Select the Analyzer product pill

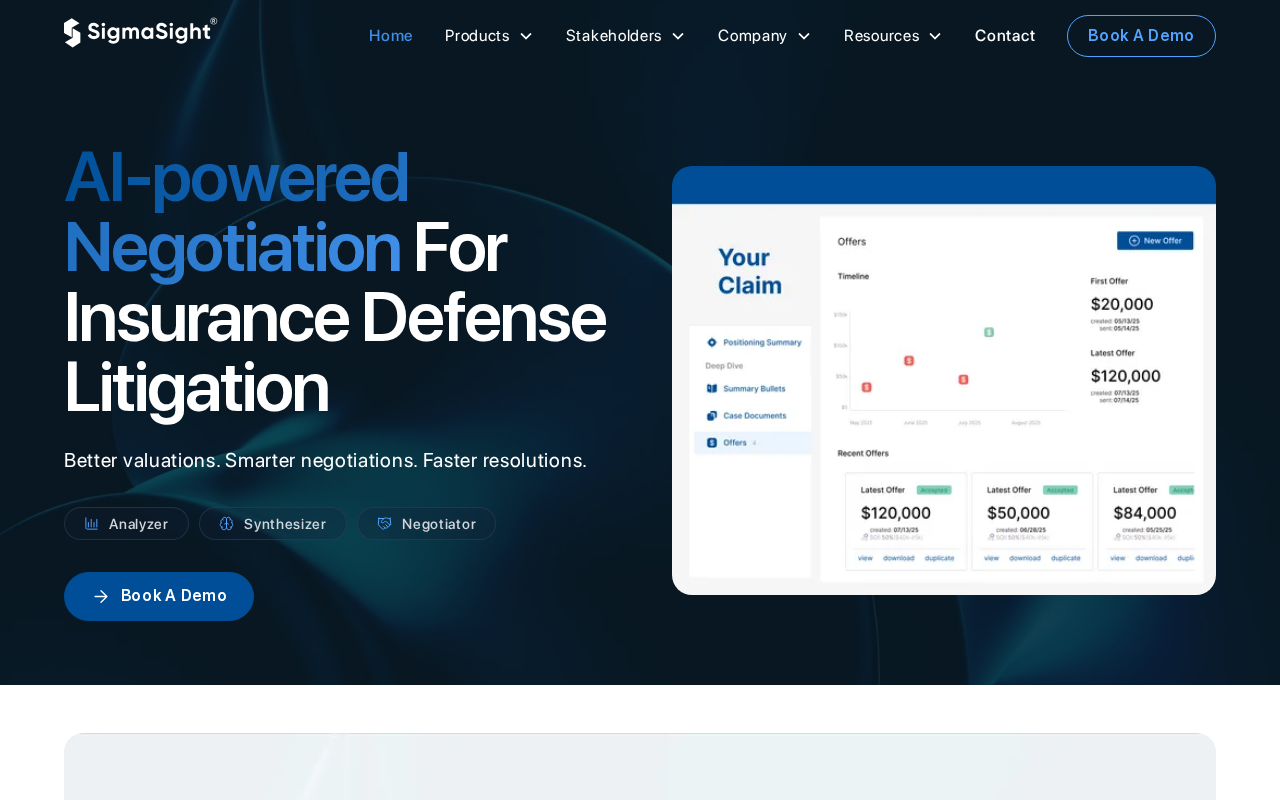coord(126,524)
